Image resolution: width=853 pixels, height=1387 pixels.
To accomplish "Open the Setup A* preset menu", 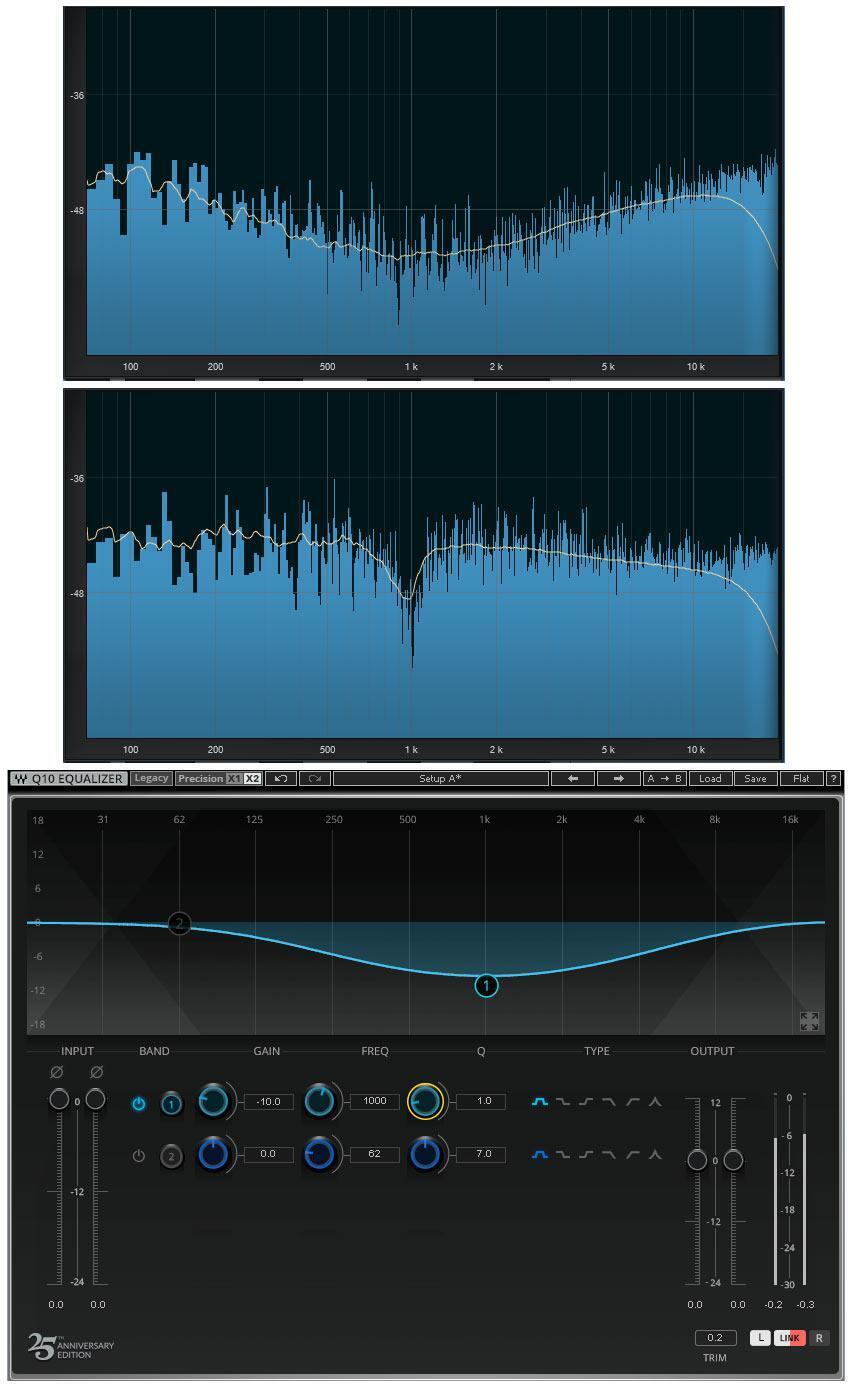I will 441,778.
